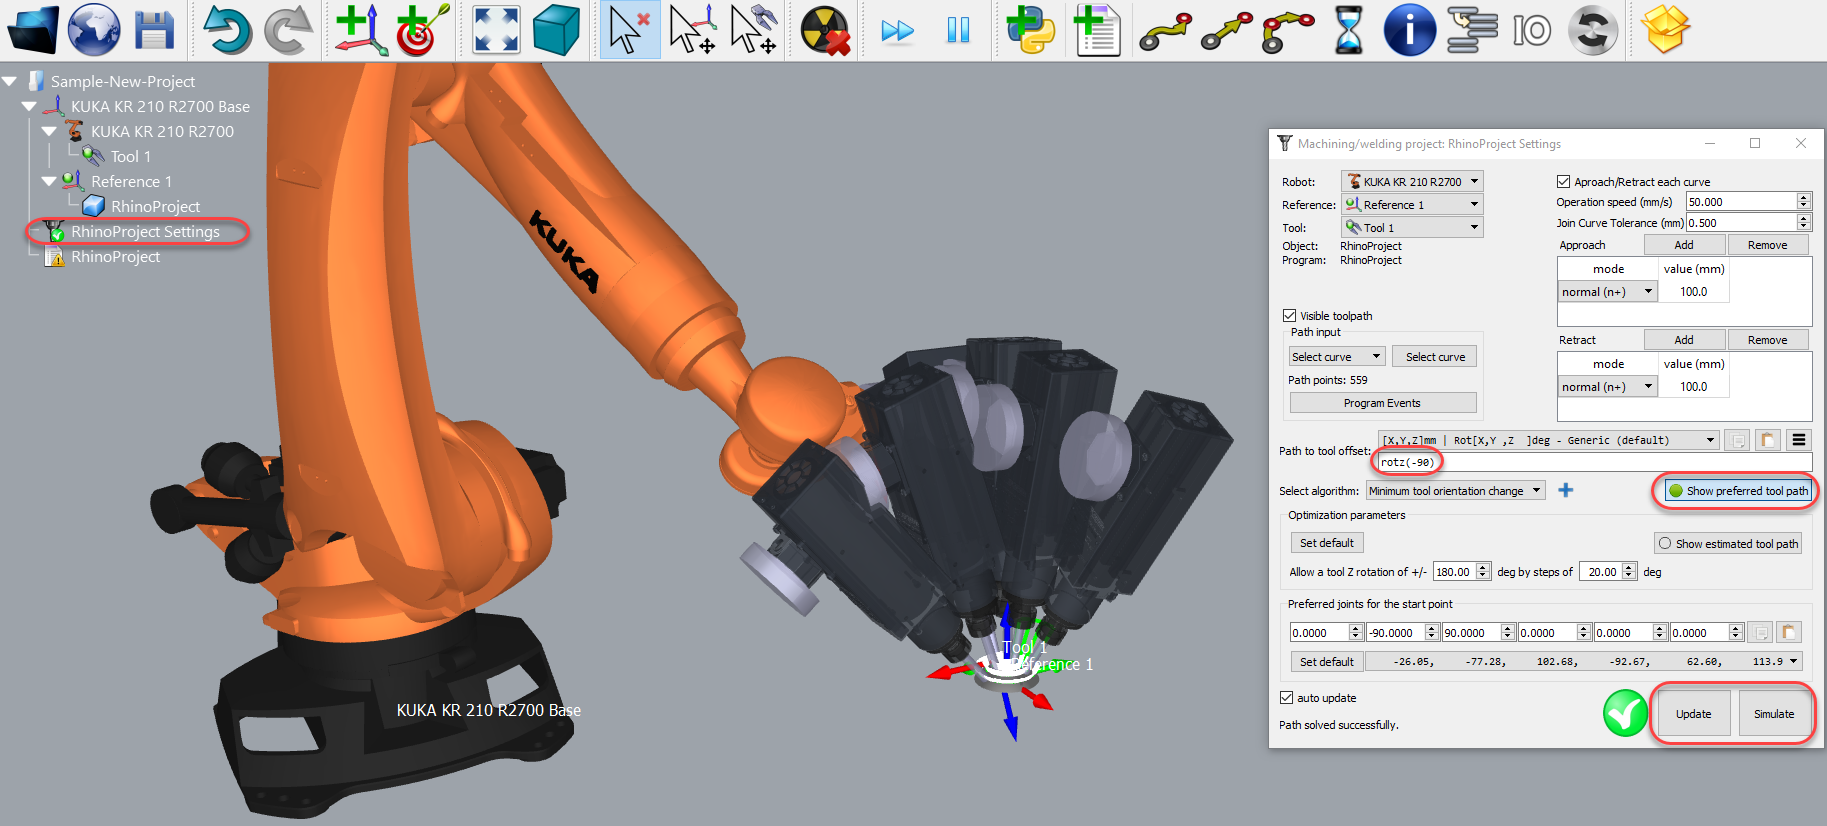1827x826 pixels.
Task: Click the Undo arrow icon
Action: tap(227, 30)
